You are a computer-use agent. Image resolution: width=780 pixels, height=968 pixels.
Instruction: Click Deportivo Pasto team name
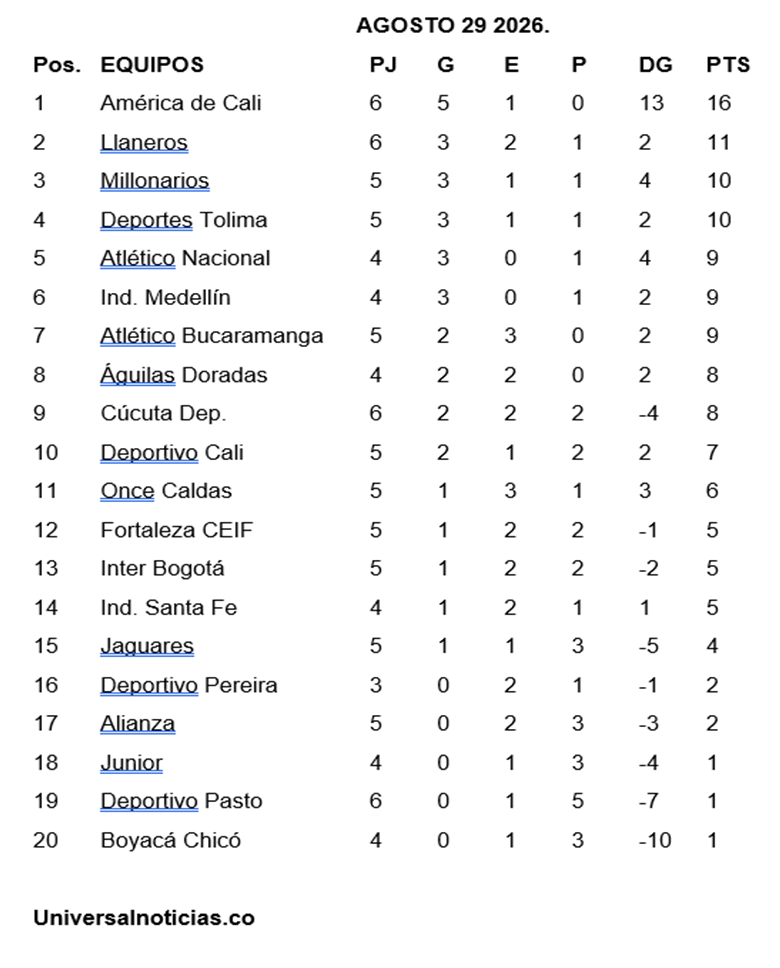[182, 801]
